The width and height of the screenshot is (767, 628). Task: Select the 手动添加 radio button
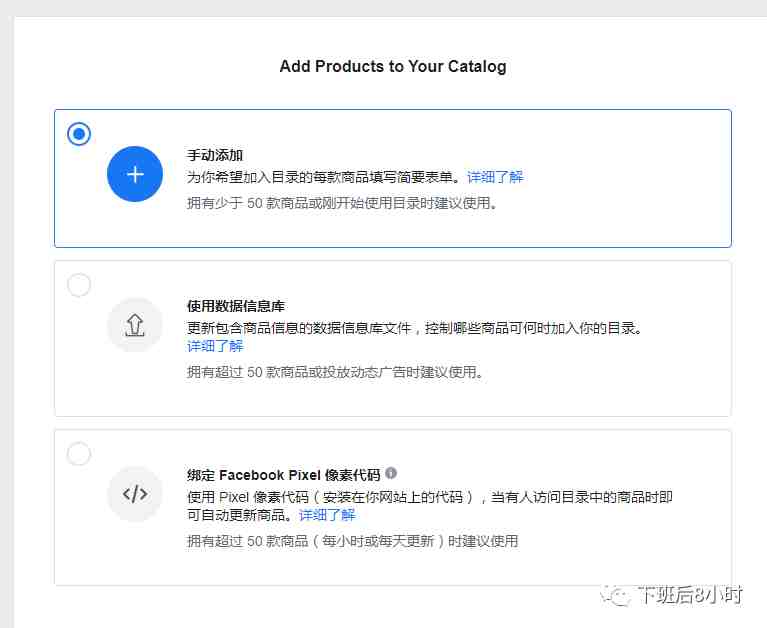click(x=79, y=134)
